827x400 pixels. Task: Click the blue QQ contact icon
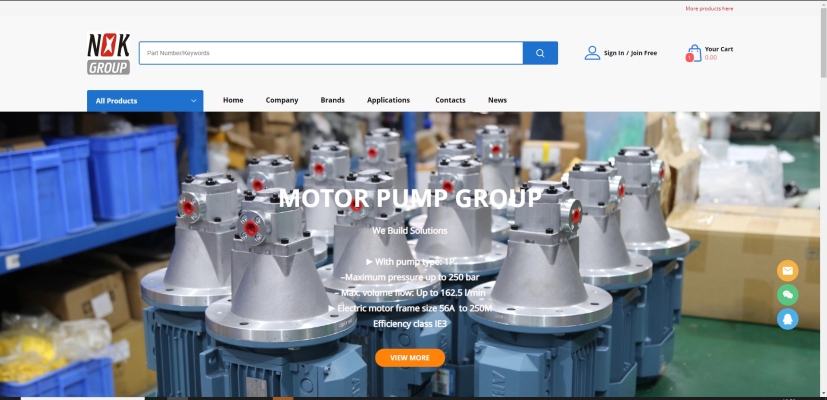click(787, 319)
